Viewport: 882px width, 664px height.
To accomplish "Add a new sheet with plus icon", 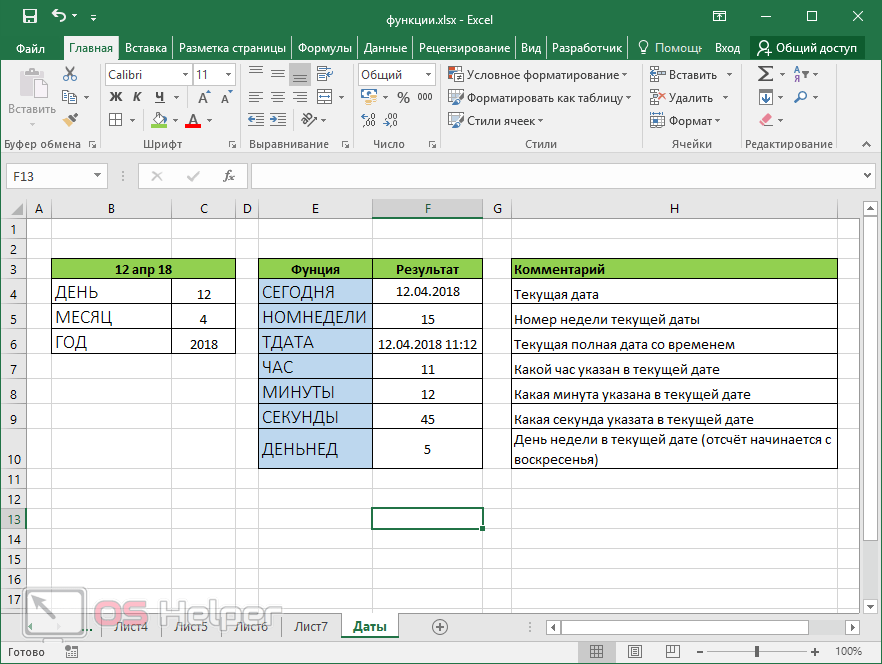I will tap(439, 627).
